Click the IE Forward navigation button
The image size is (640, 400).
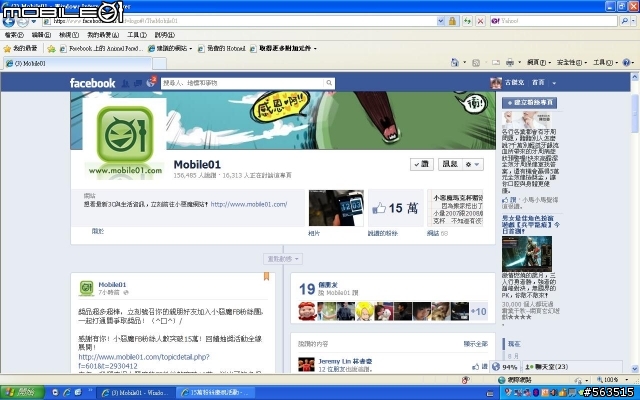click(23, 22)
